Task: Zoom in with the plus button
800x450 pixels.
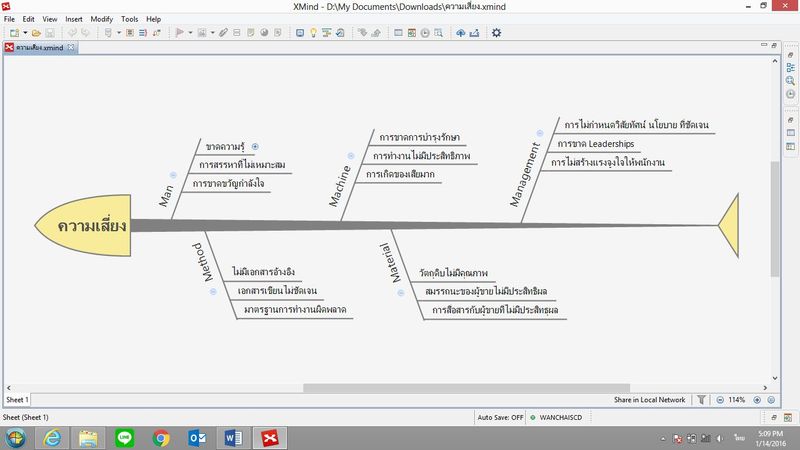Action: click(757, 400)
